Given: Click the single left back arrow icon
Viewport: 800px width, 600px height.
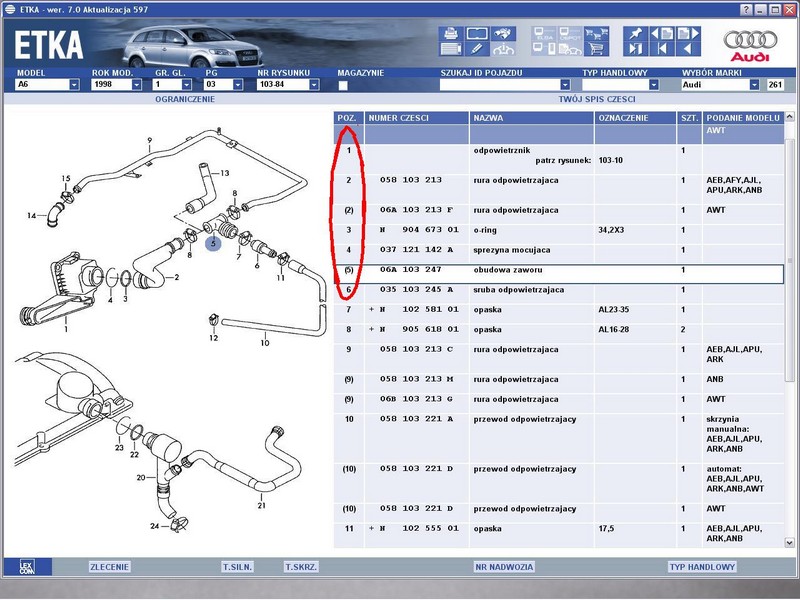Looking at the screenshot, I should point(688,49).
